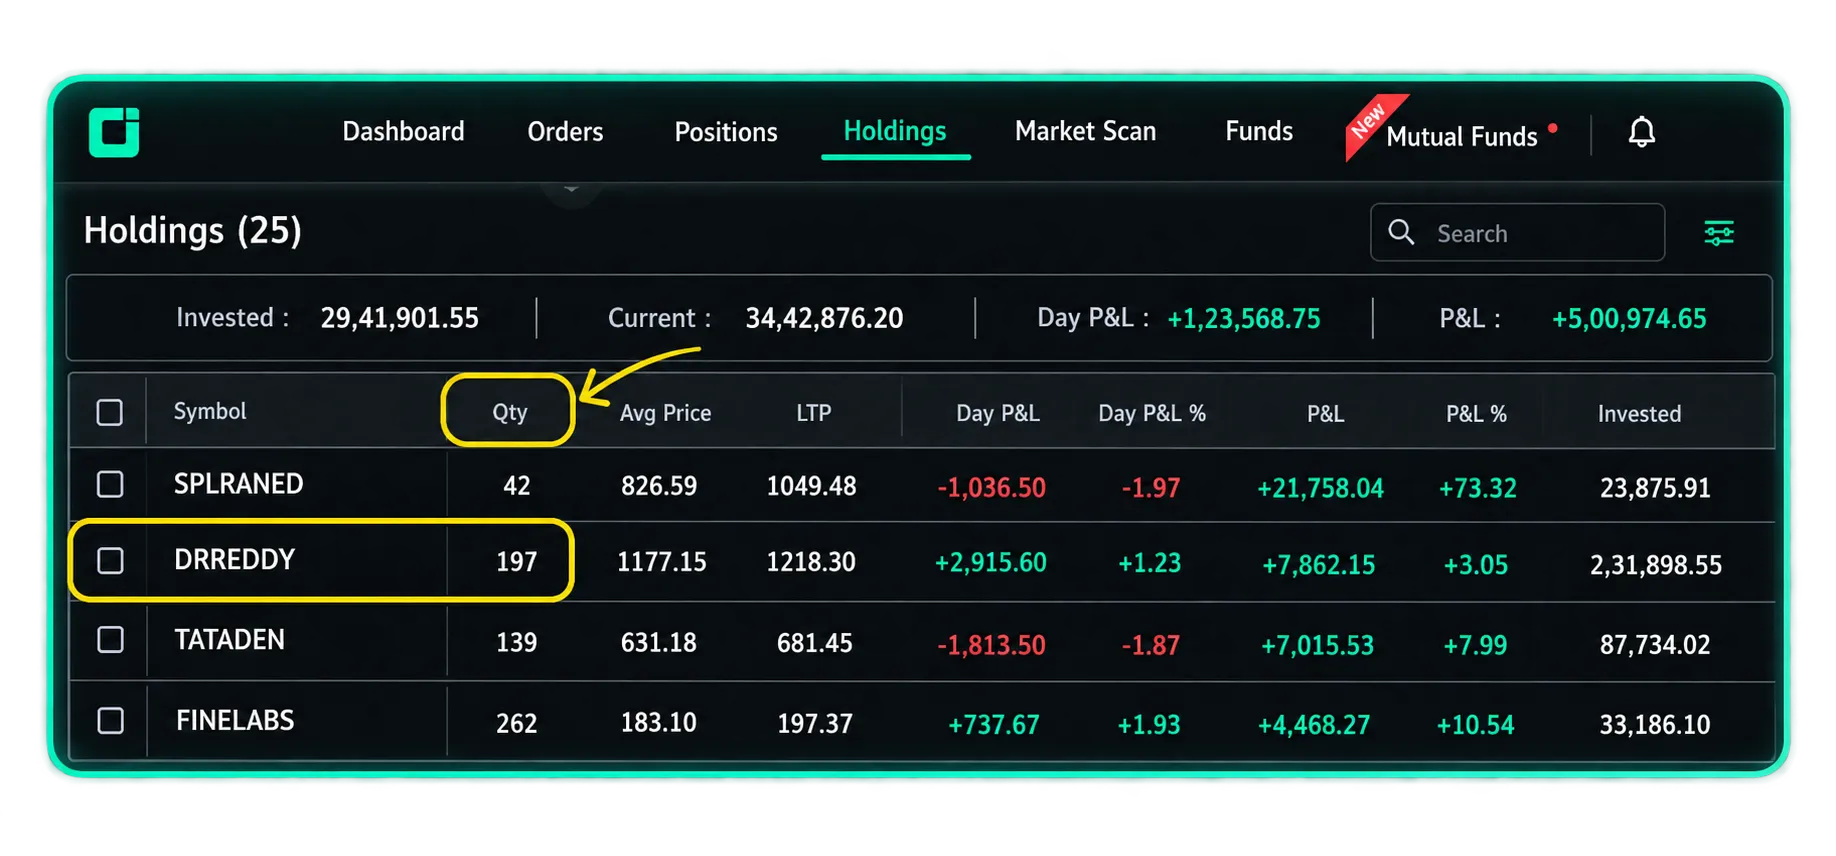Click TATADEN quantity 139
Screen dimensions: 1836x856
pos(516,643)
